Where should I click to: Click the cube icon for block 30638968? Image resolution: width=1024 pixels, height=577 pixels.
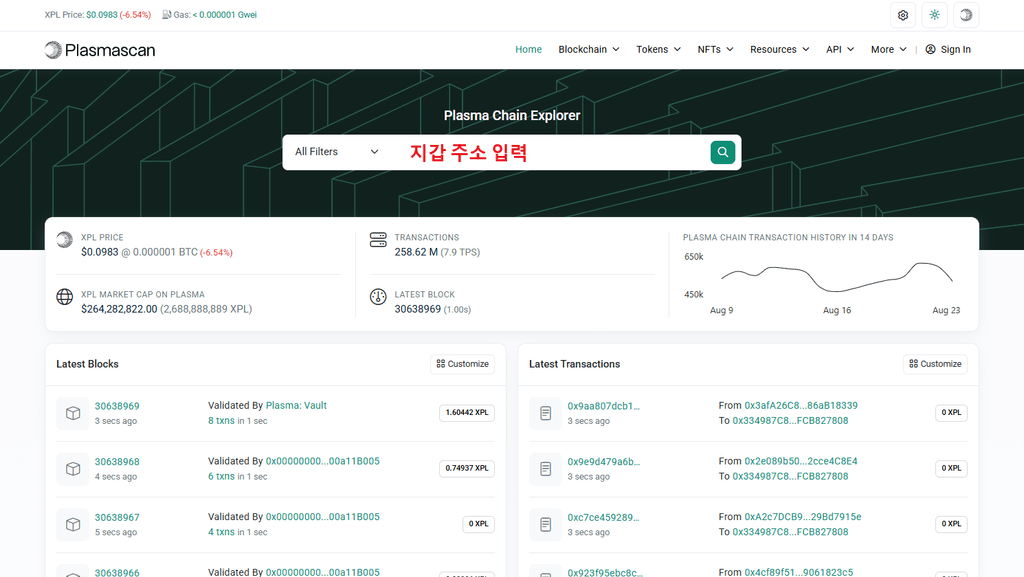(73, 469)
